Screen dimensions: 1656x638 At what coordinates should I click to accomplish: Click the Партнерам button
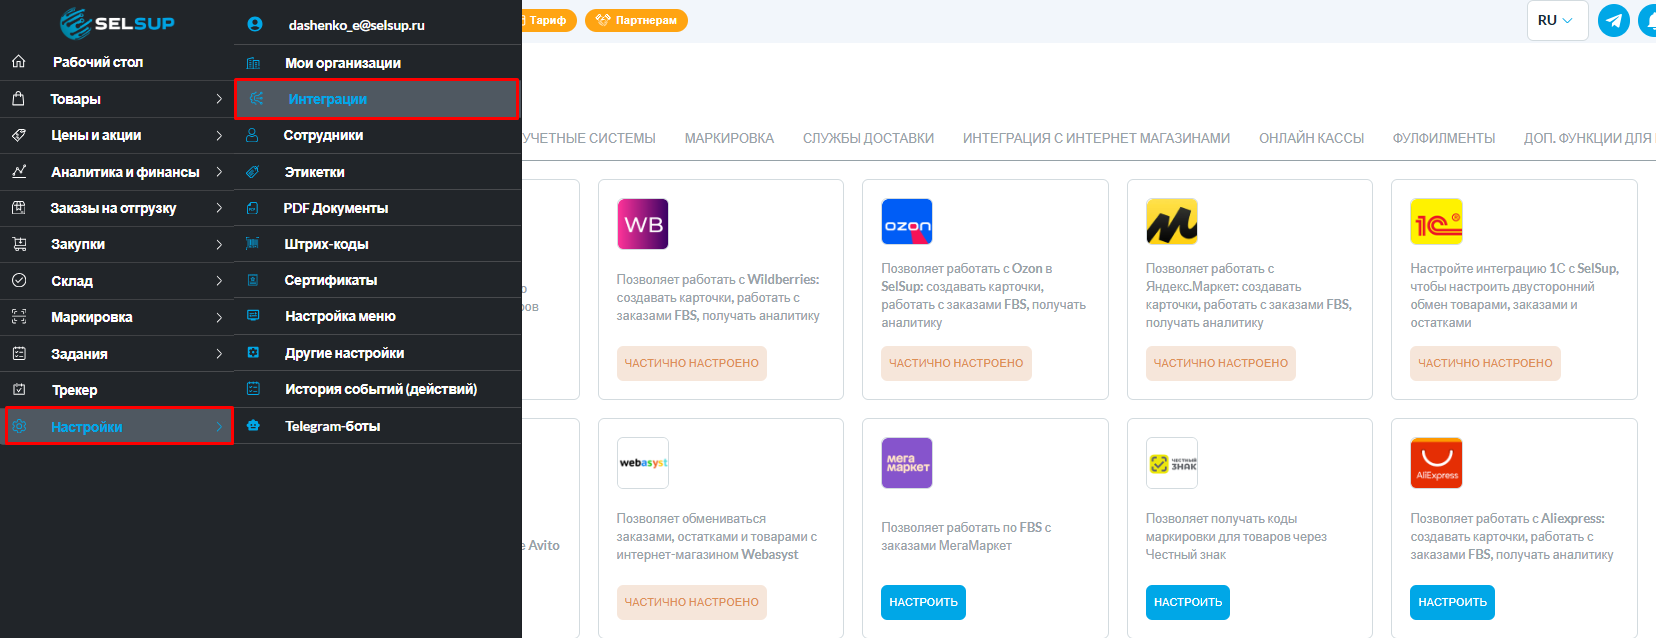(636, 20)
